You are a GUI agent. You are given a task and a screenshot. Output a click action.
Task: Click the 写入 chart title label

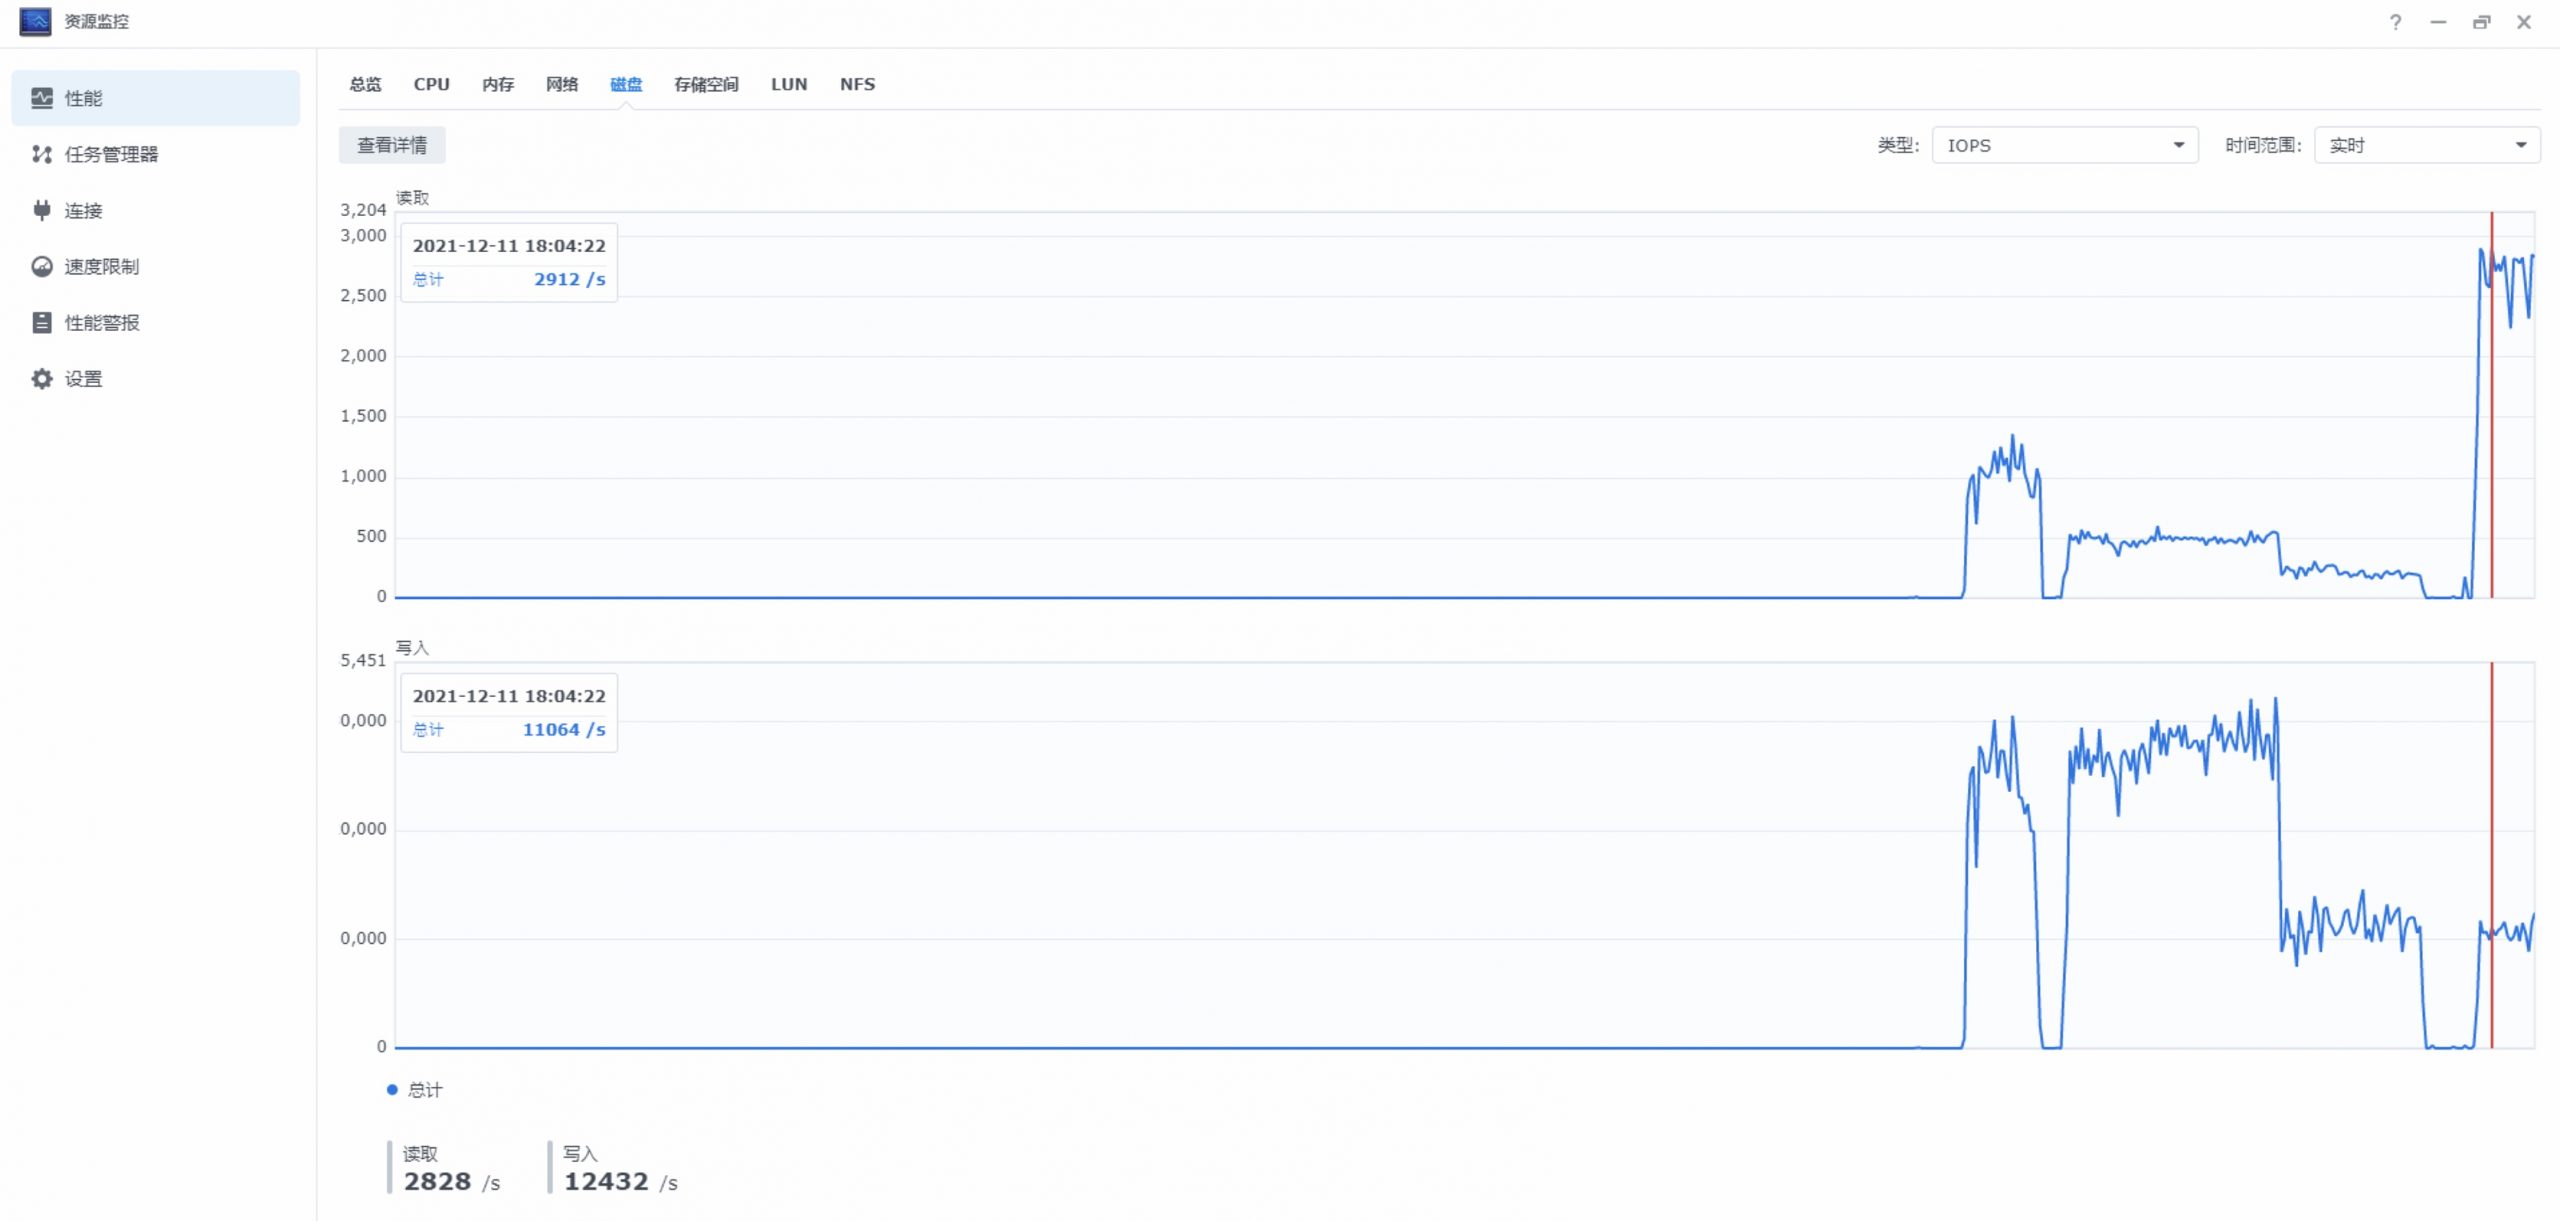(412, 647)
